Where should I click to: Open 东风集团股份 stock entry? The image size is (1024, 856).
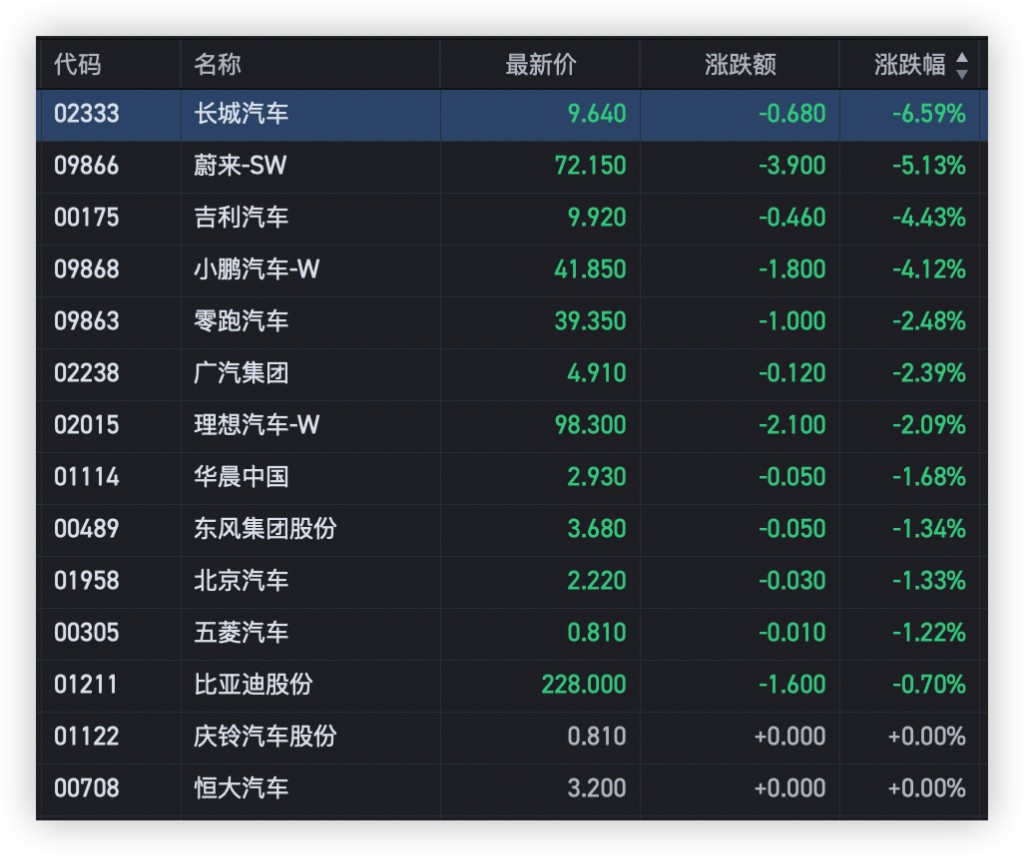pyautogui.click(x=265, y=530)
